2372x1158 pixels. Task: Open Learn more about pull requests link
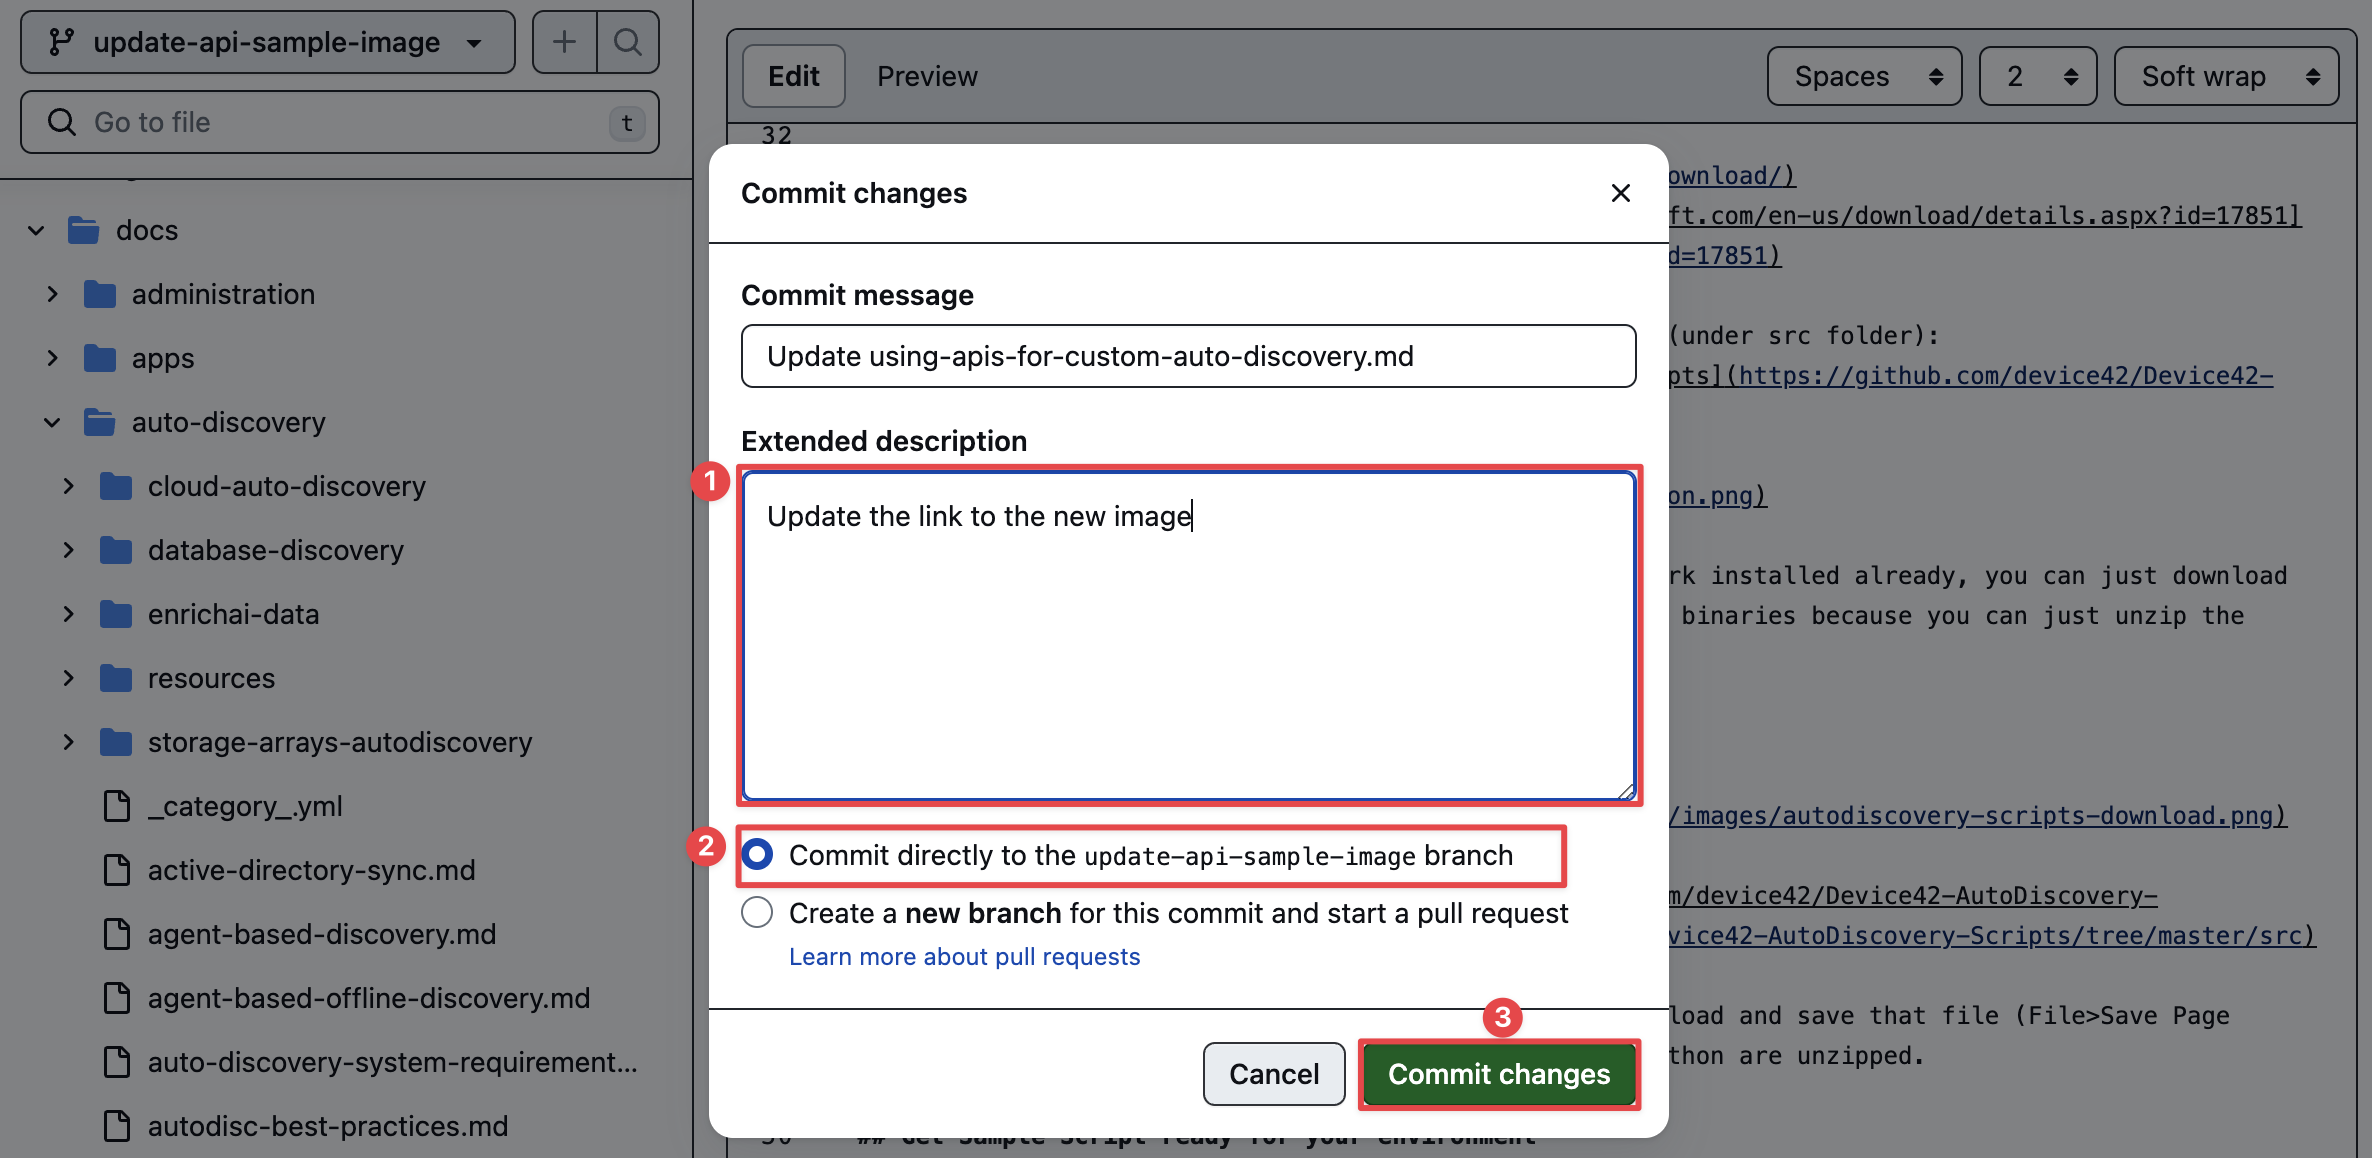964,957
